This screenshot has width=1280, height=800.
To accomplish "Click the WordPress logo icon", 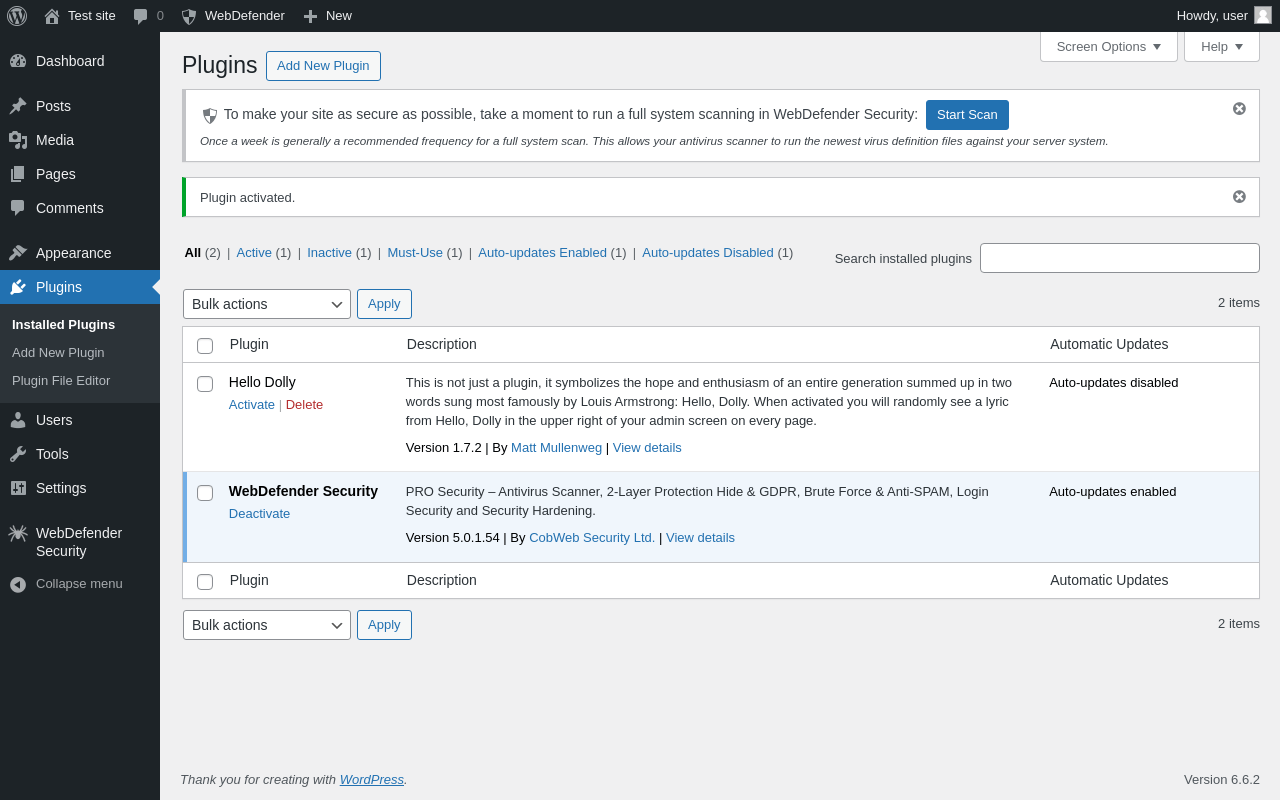I will 17,16.
